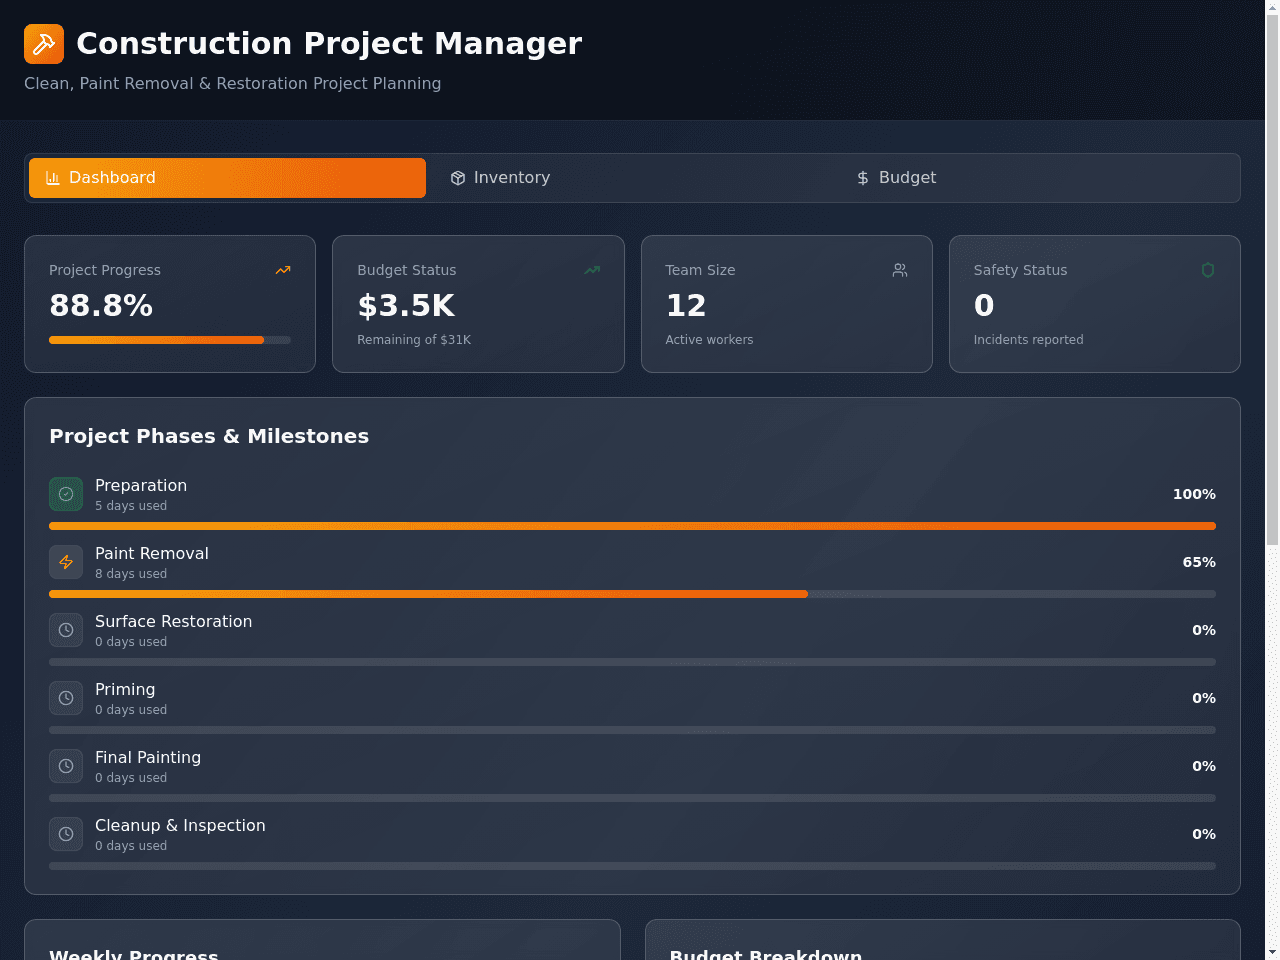The image size is (1280, 960).
Task: Click the Preparation phase name
Action: [141, 485]
